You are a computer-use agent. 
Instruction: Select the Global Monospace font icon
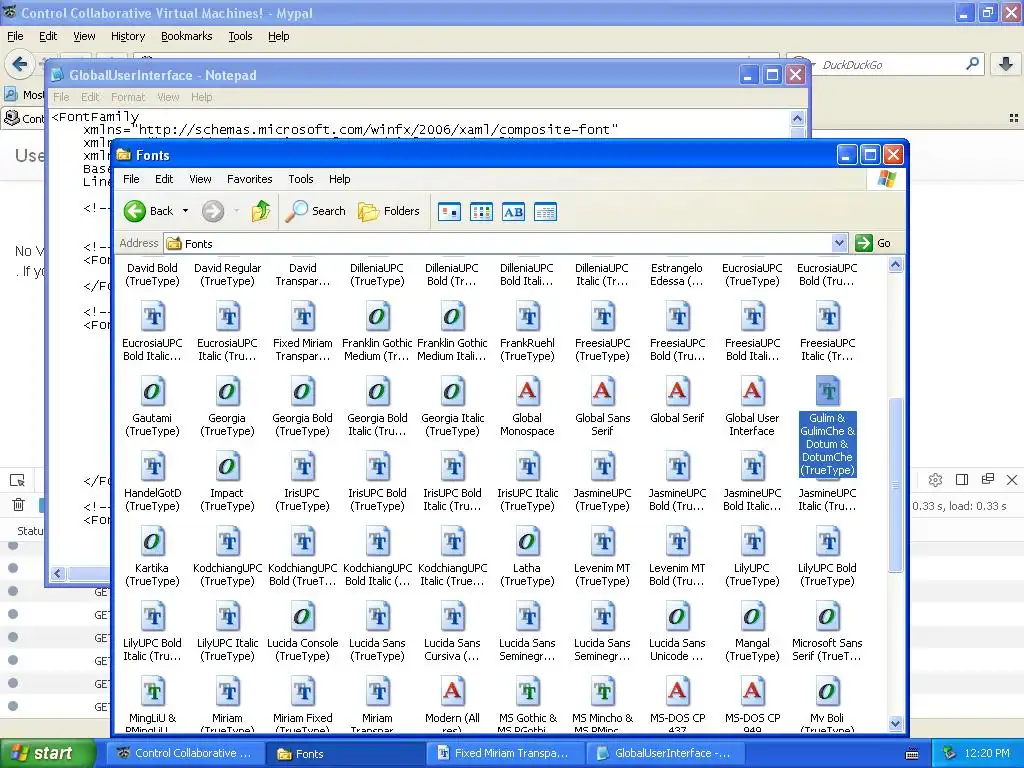pyautogui.click(x=527, y=391)
